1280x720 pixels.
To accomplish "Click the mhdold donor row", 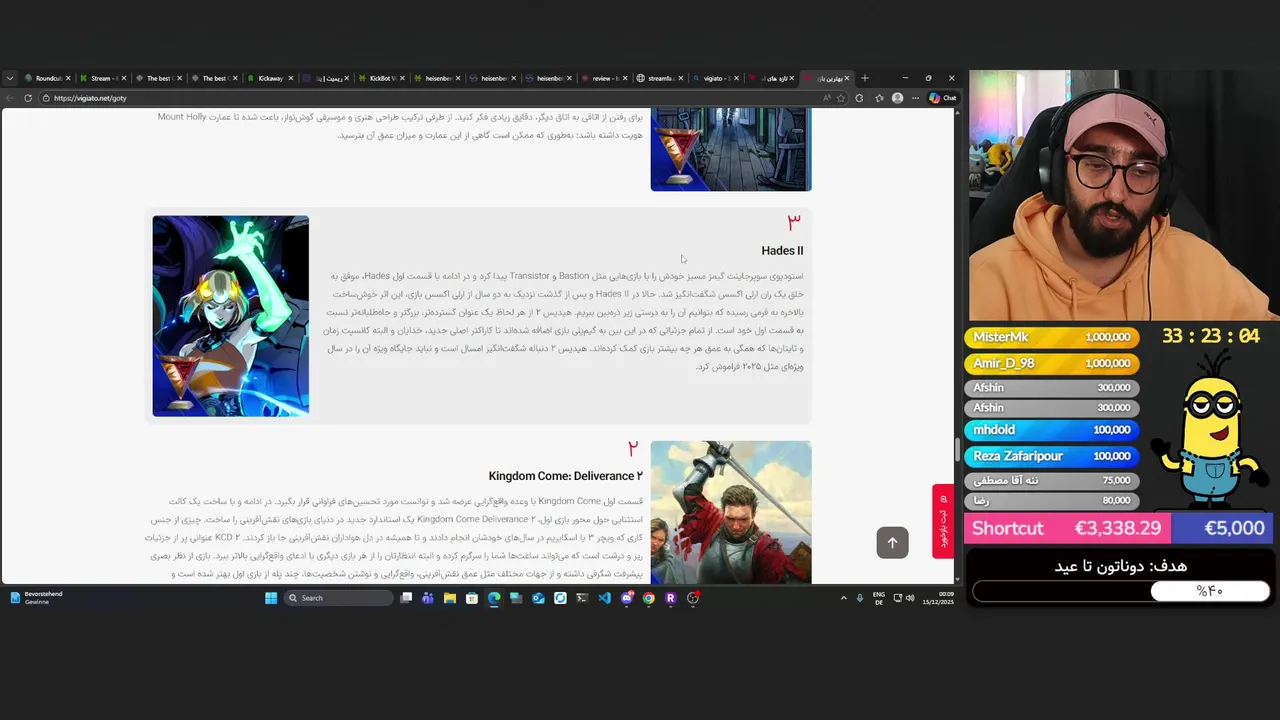I will click(1052, 429).
